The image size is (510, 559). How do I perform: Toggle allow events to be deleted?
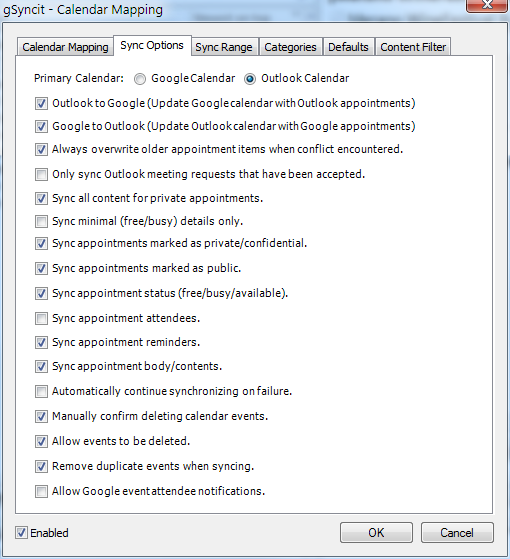[41, 441]
